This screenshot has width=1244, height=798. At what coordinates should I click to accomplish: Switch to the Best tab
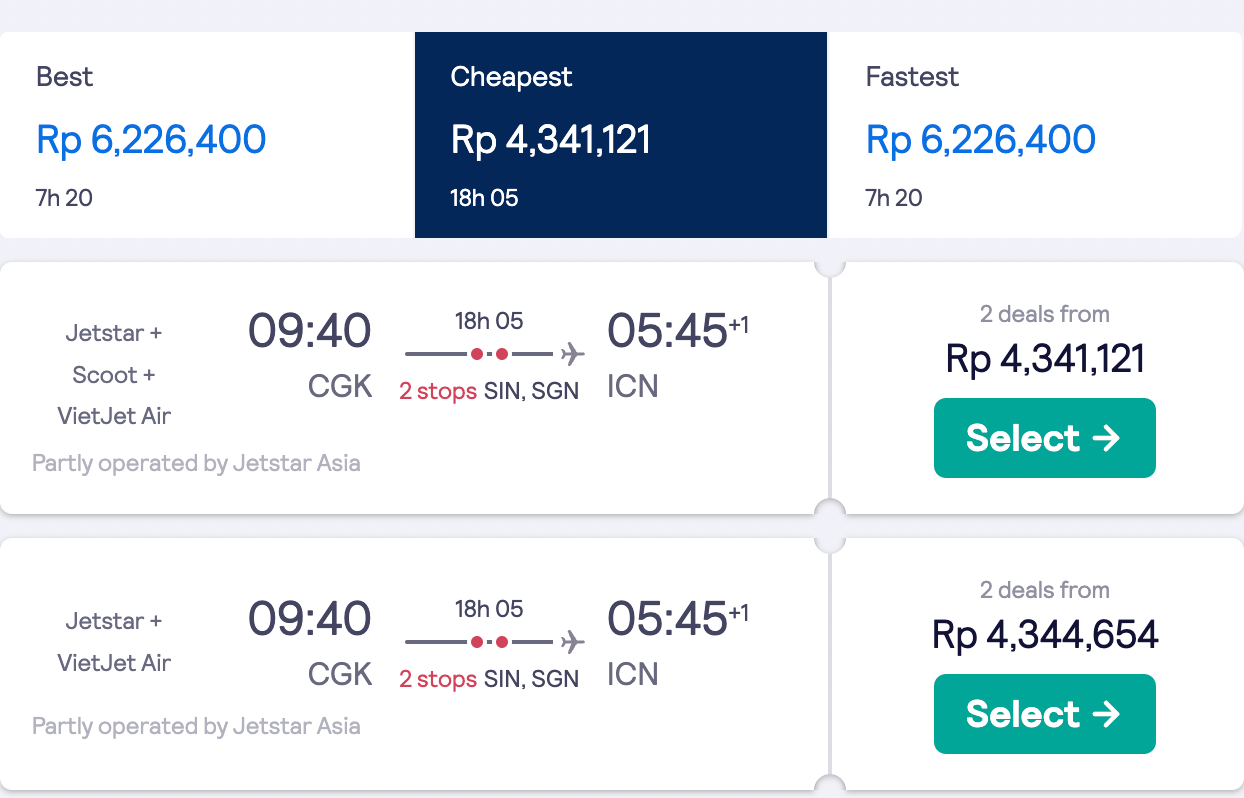(207, 135)
